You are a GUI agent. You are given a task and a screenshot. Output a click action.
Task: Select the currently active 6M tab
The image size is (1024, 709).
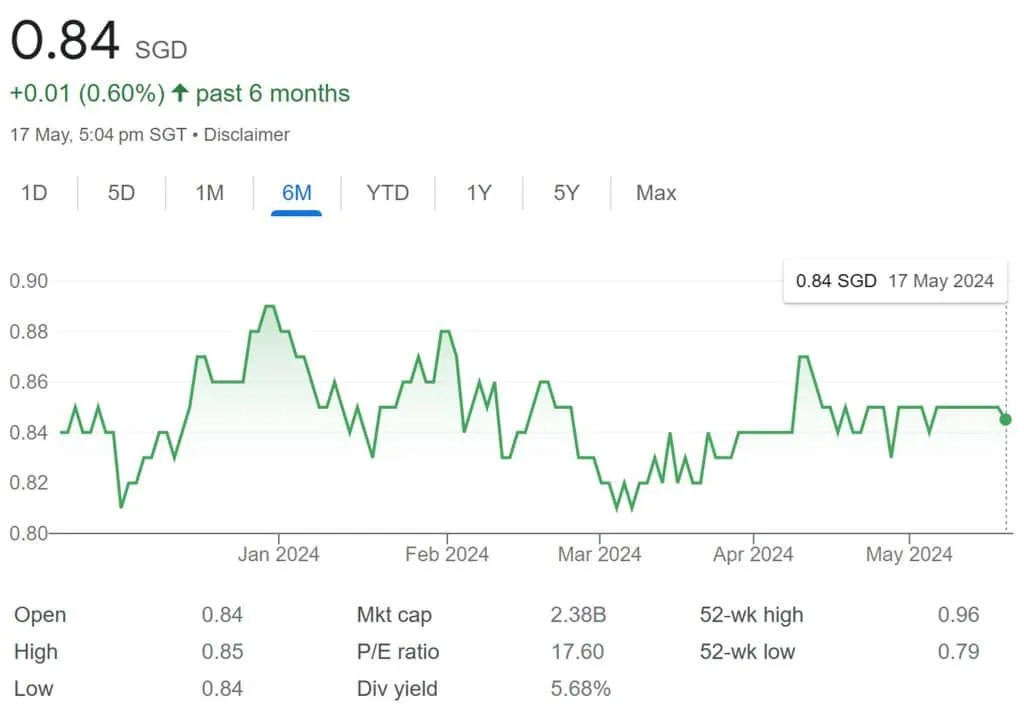pos(296,193)
